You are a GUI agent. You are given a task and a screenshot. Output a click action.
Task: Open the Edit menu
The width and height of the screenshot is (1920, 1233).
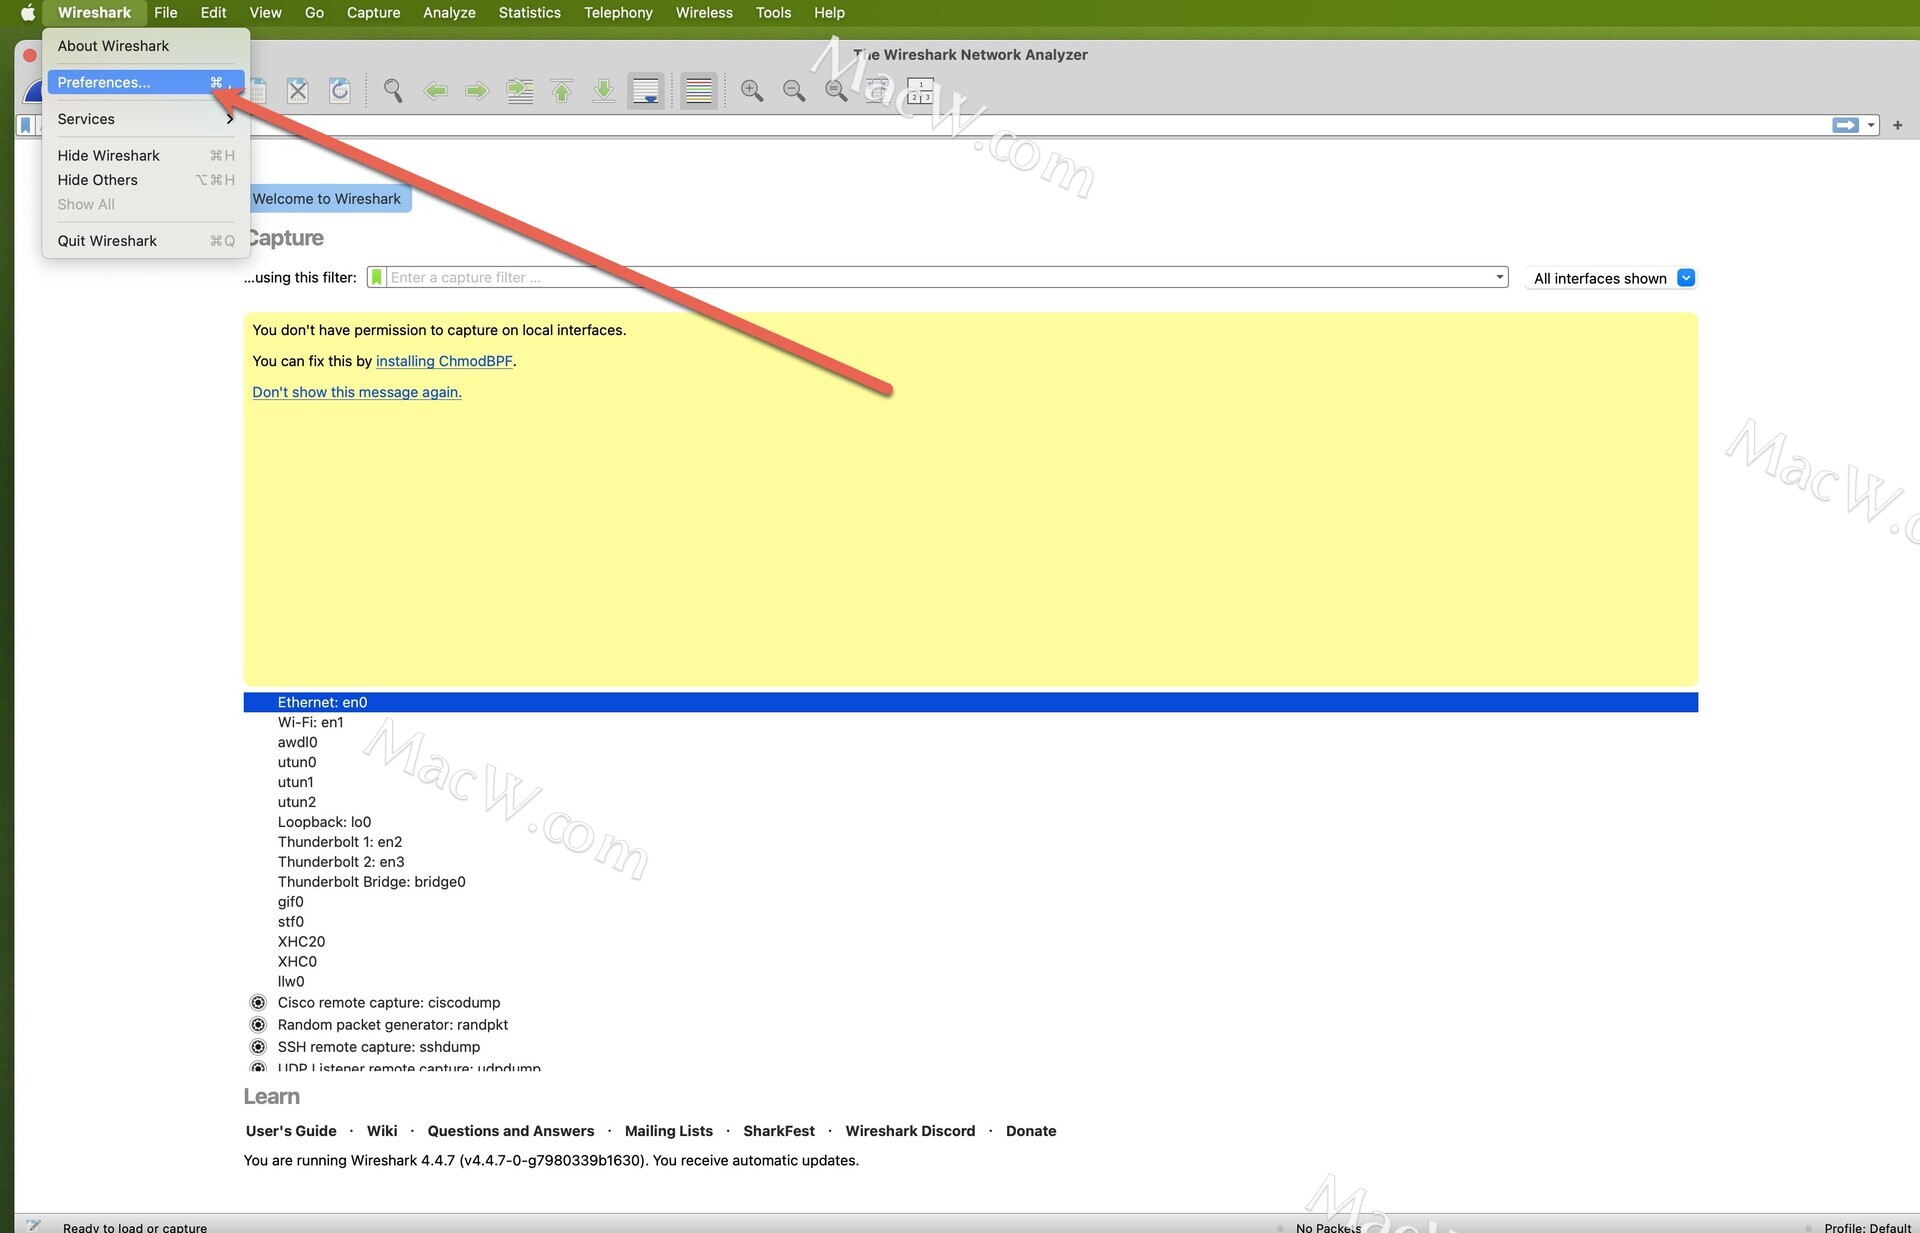coord(213,13)
